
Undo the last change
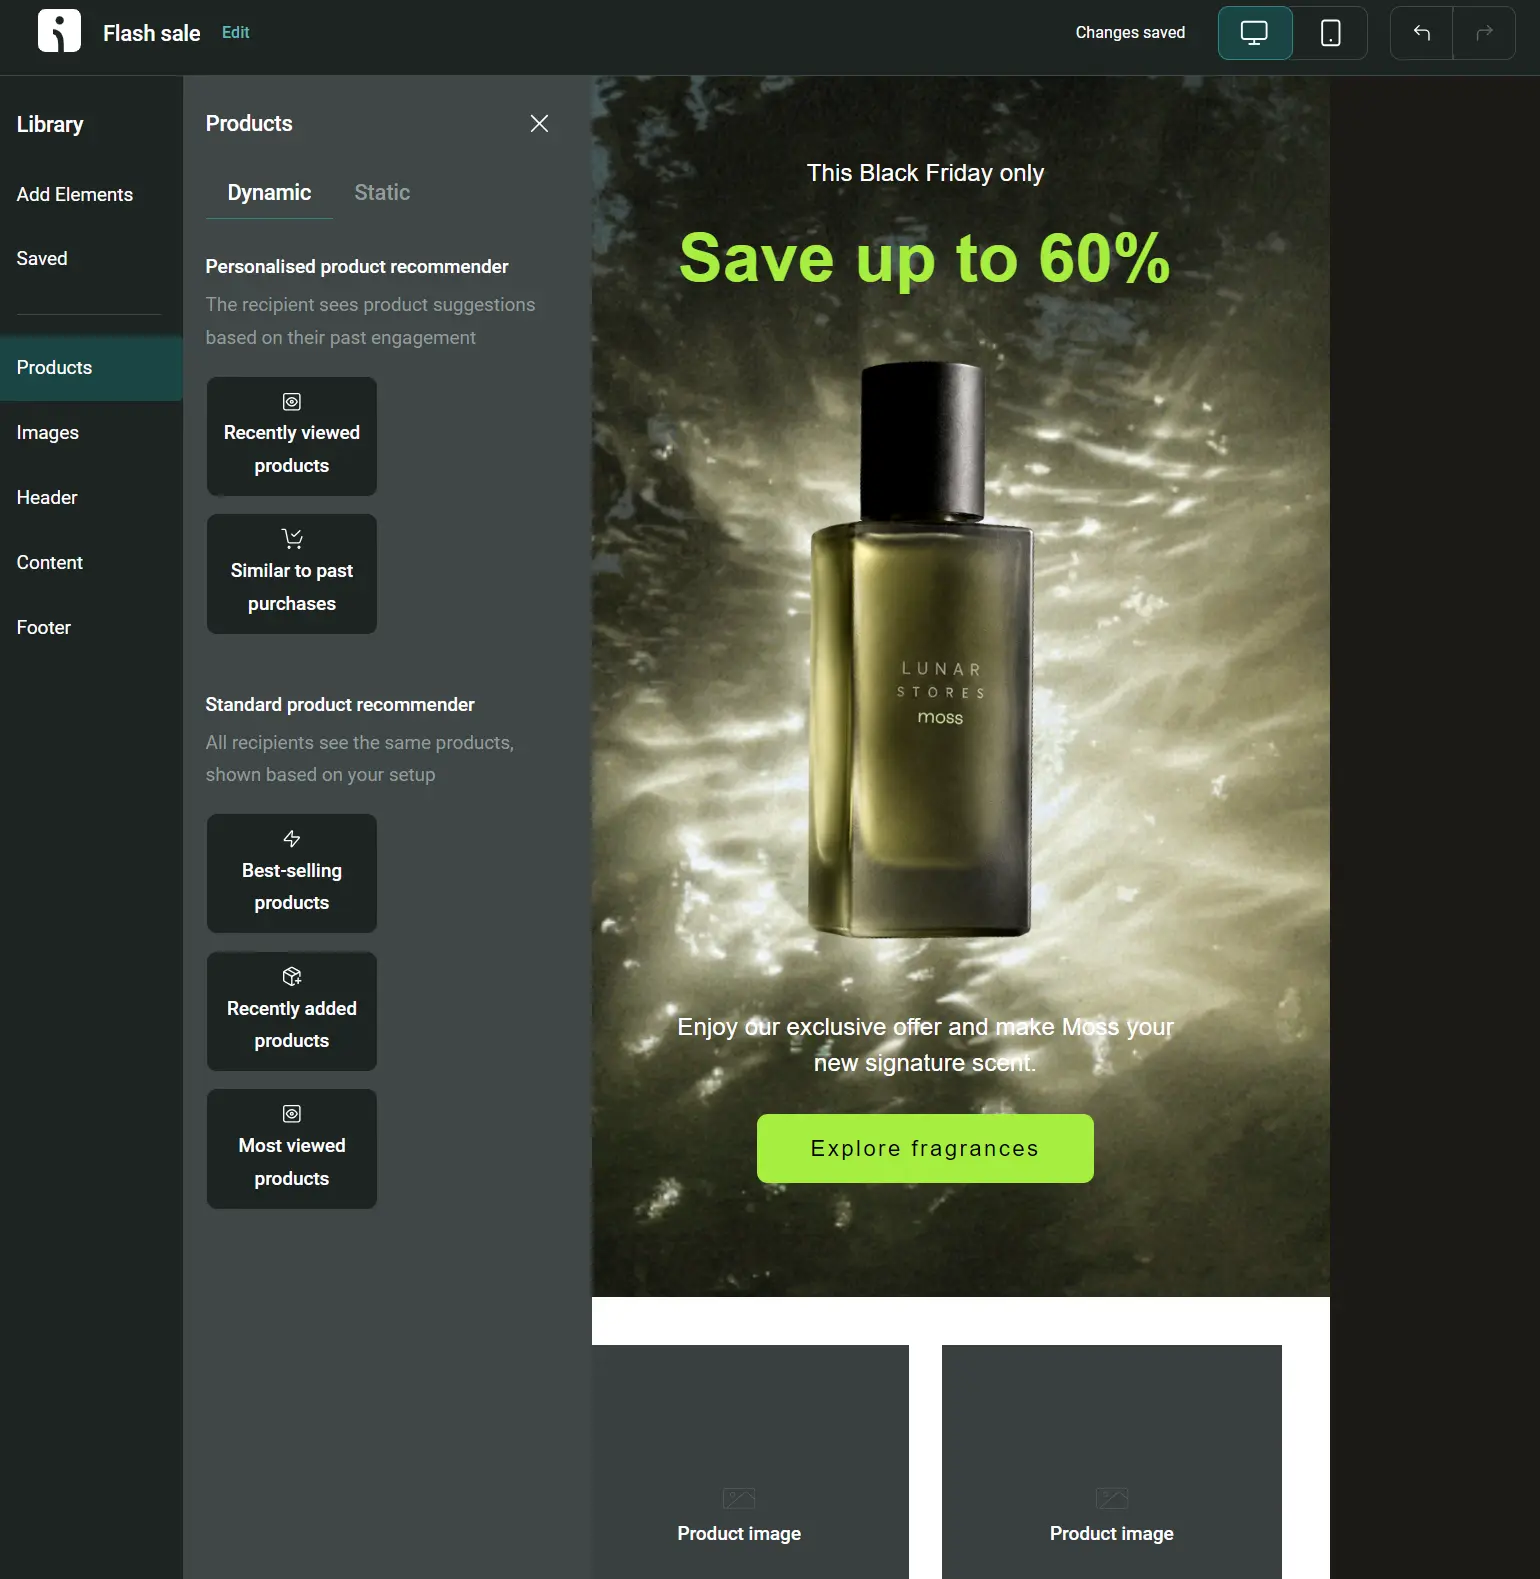coord(1421,33)
